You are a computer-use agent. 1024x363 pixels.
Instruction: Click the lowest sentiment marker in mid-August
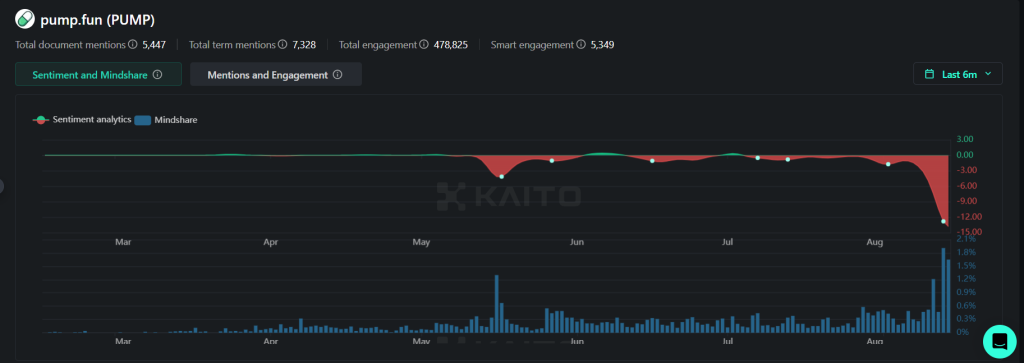click(x=943, y=221)
